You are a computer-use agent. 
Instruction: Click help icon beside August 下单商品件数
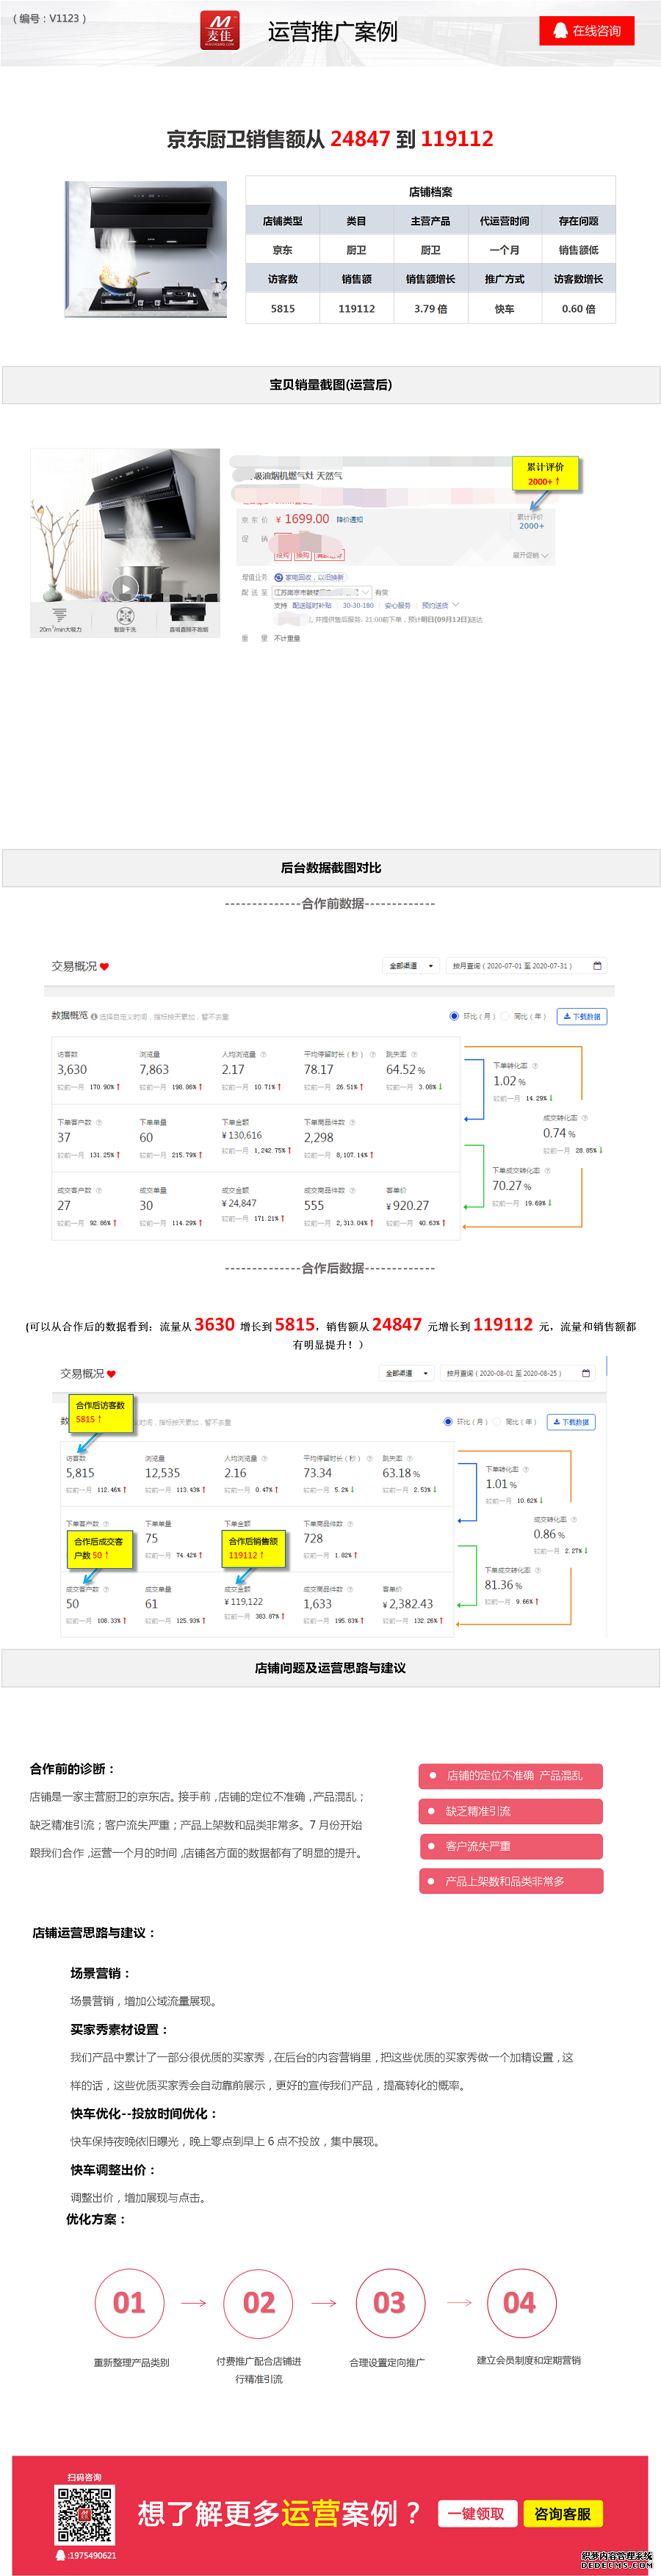pos(350,1524)
